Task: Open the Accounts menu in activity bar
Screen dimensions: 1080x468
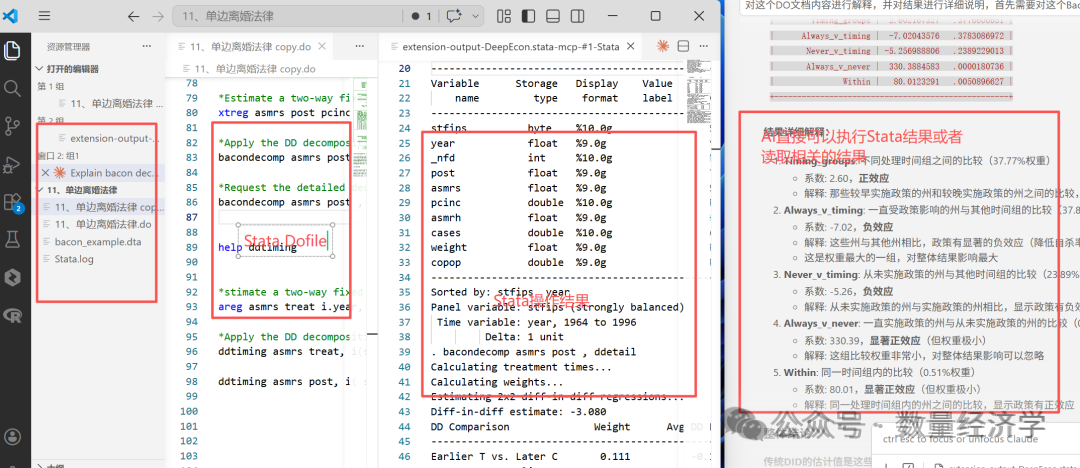Action: (x=12, y=436)
